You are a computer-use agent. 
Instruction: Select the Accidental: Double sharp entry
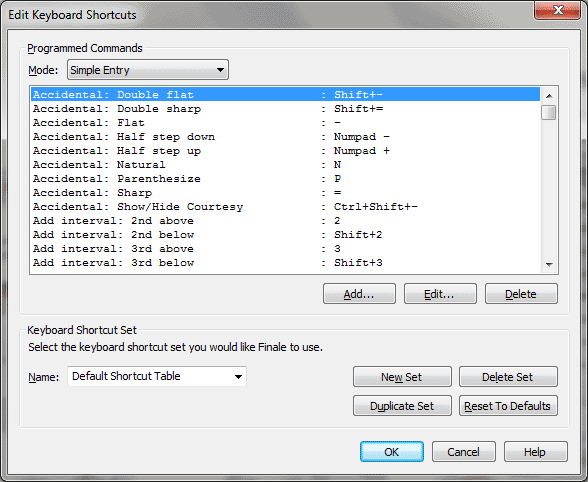[x=285, y=109]
